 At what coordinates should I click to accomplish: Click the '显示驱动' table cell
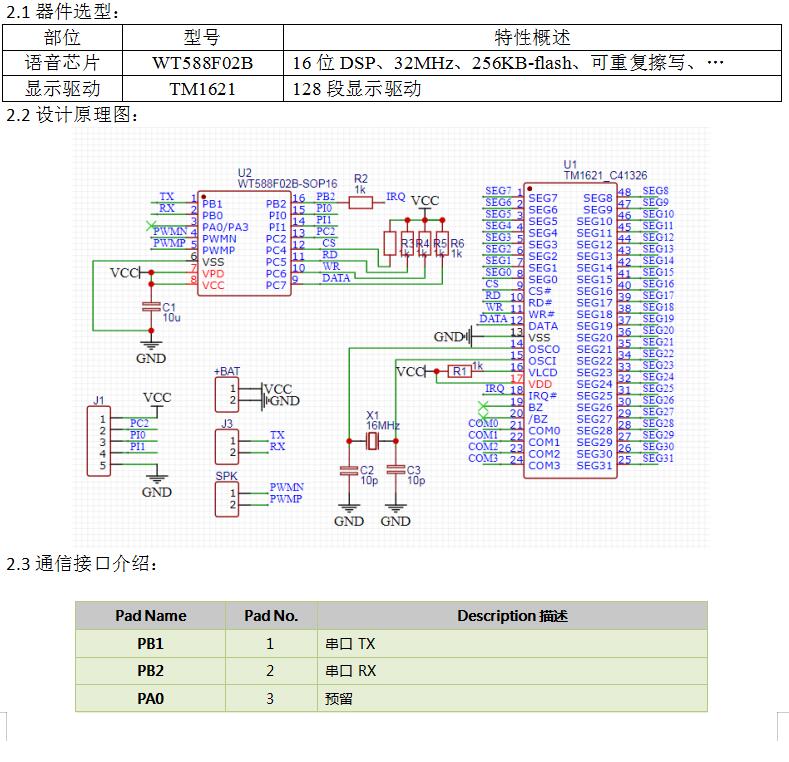[62, 89]
